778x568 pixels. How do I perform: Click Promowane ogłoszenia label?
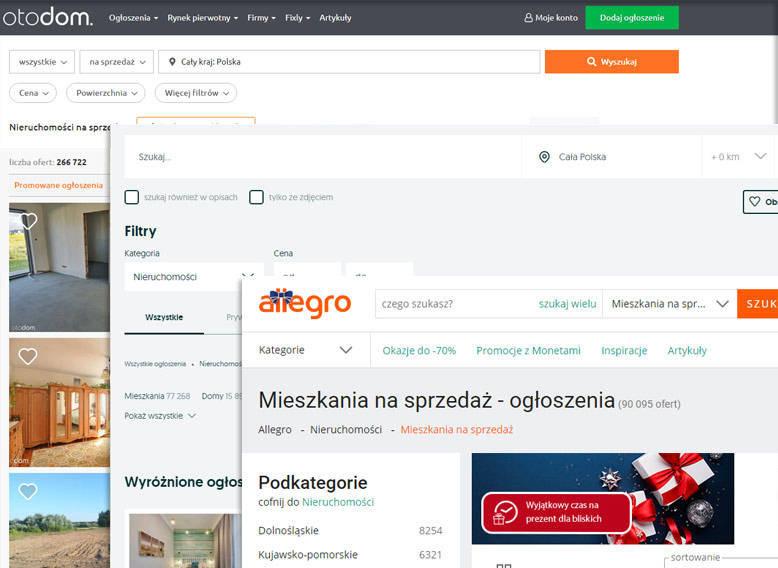tap(59, 185)
